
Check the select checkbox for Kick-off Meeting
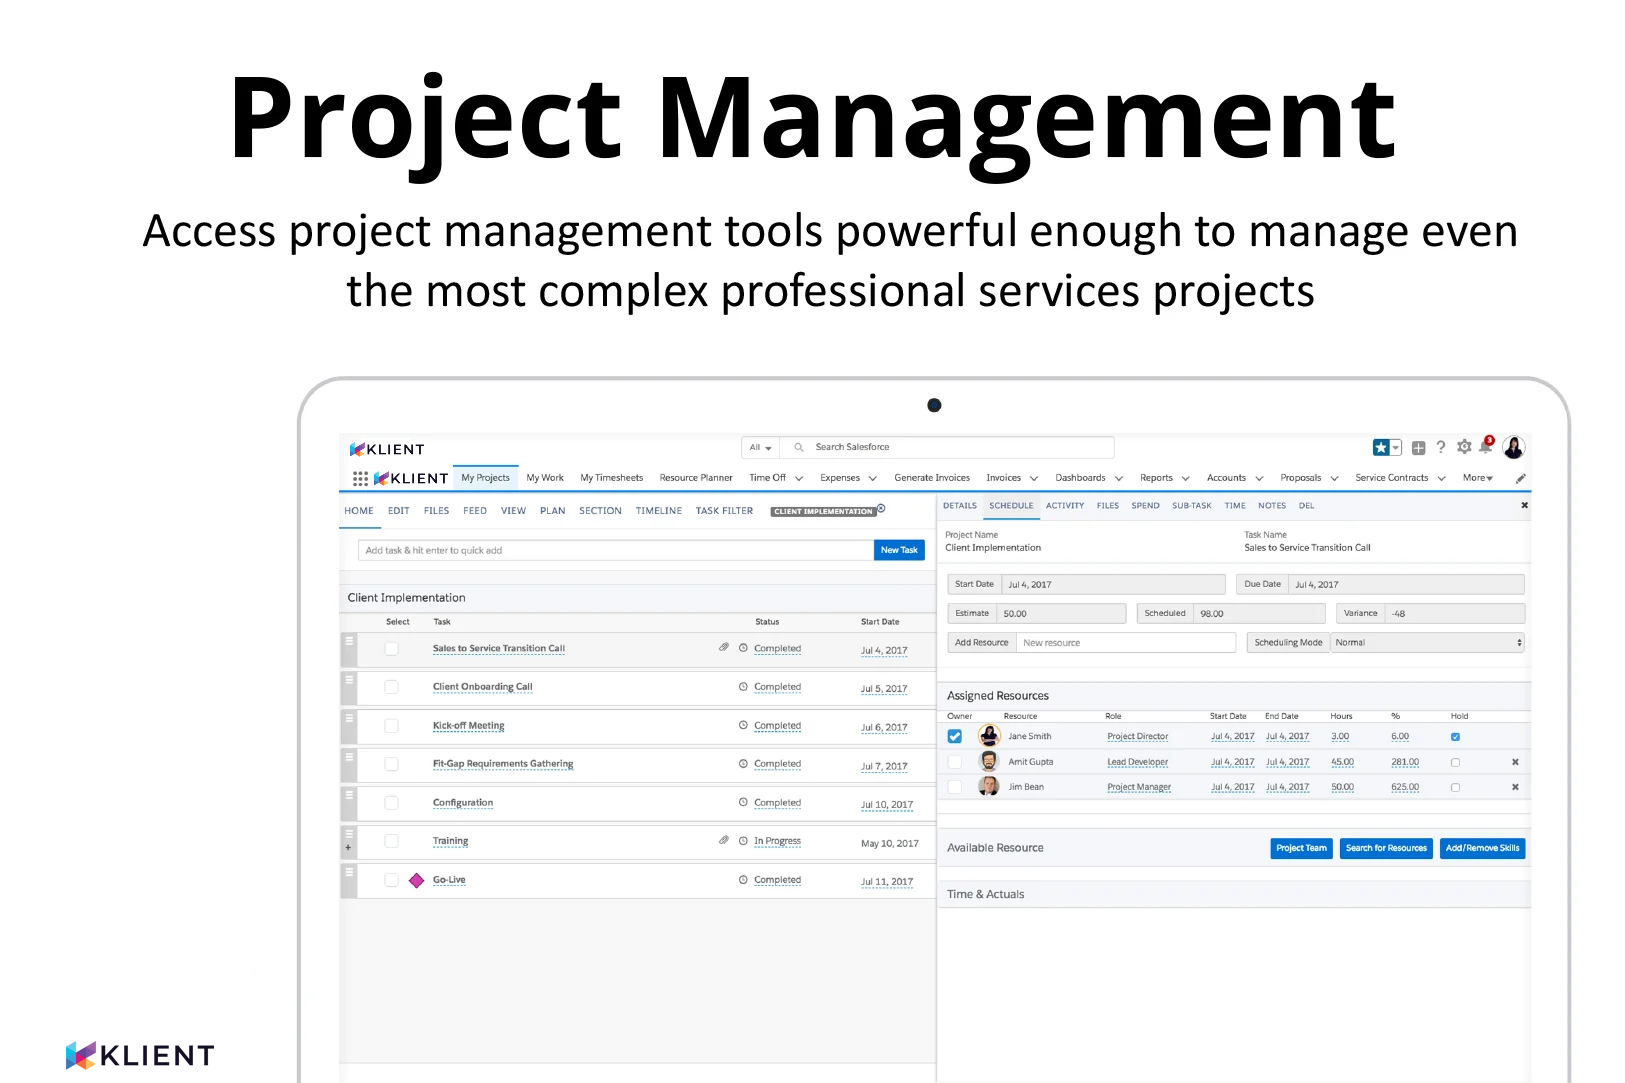pyautogui.click(x=391, y=726)
